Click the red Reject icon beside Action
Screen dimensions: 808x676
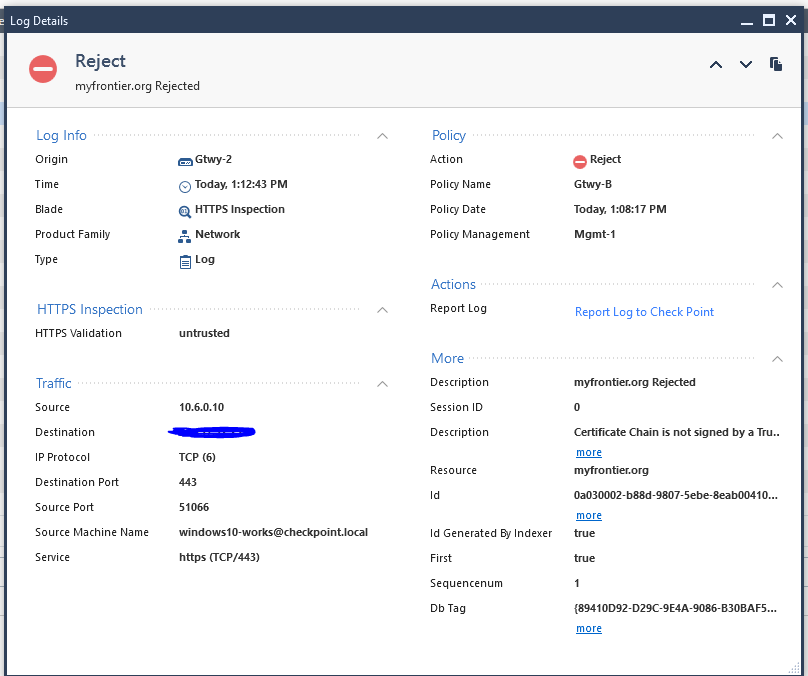(x=580, y=159)
